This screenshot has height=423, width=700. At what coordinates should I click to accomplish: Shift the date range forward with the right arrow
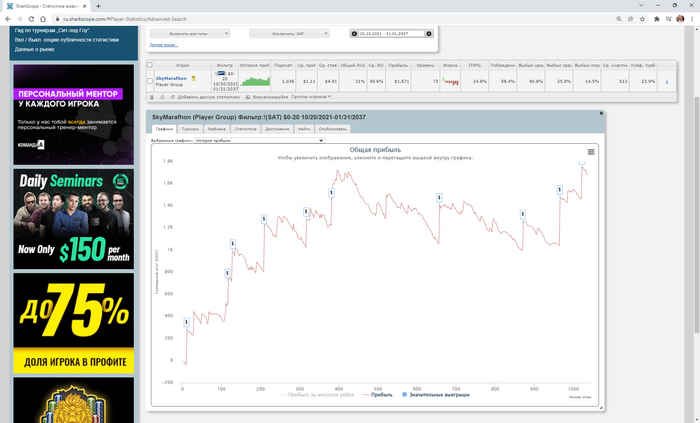tap(429, 33)
